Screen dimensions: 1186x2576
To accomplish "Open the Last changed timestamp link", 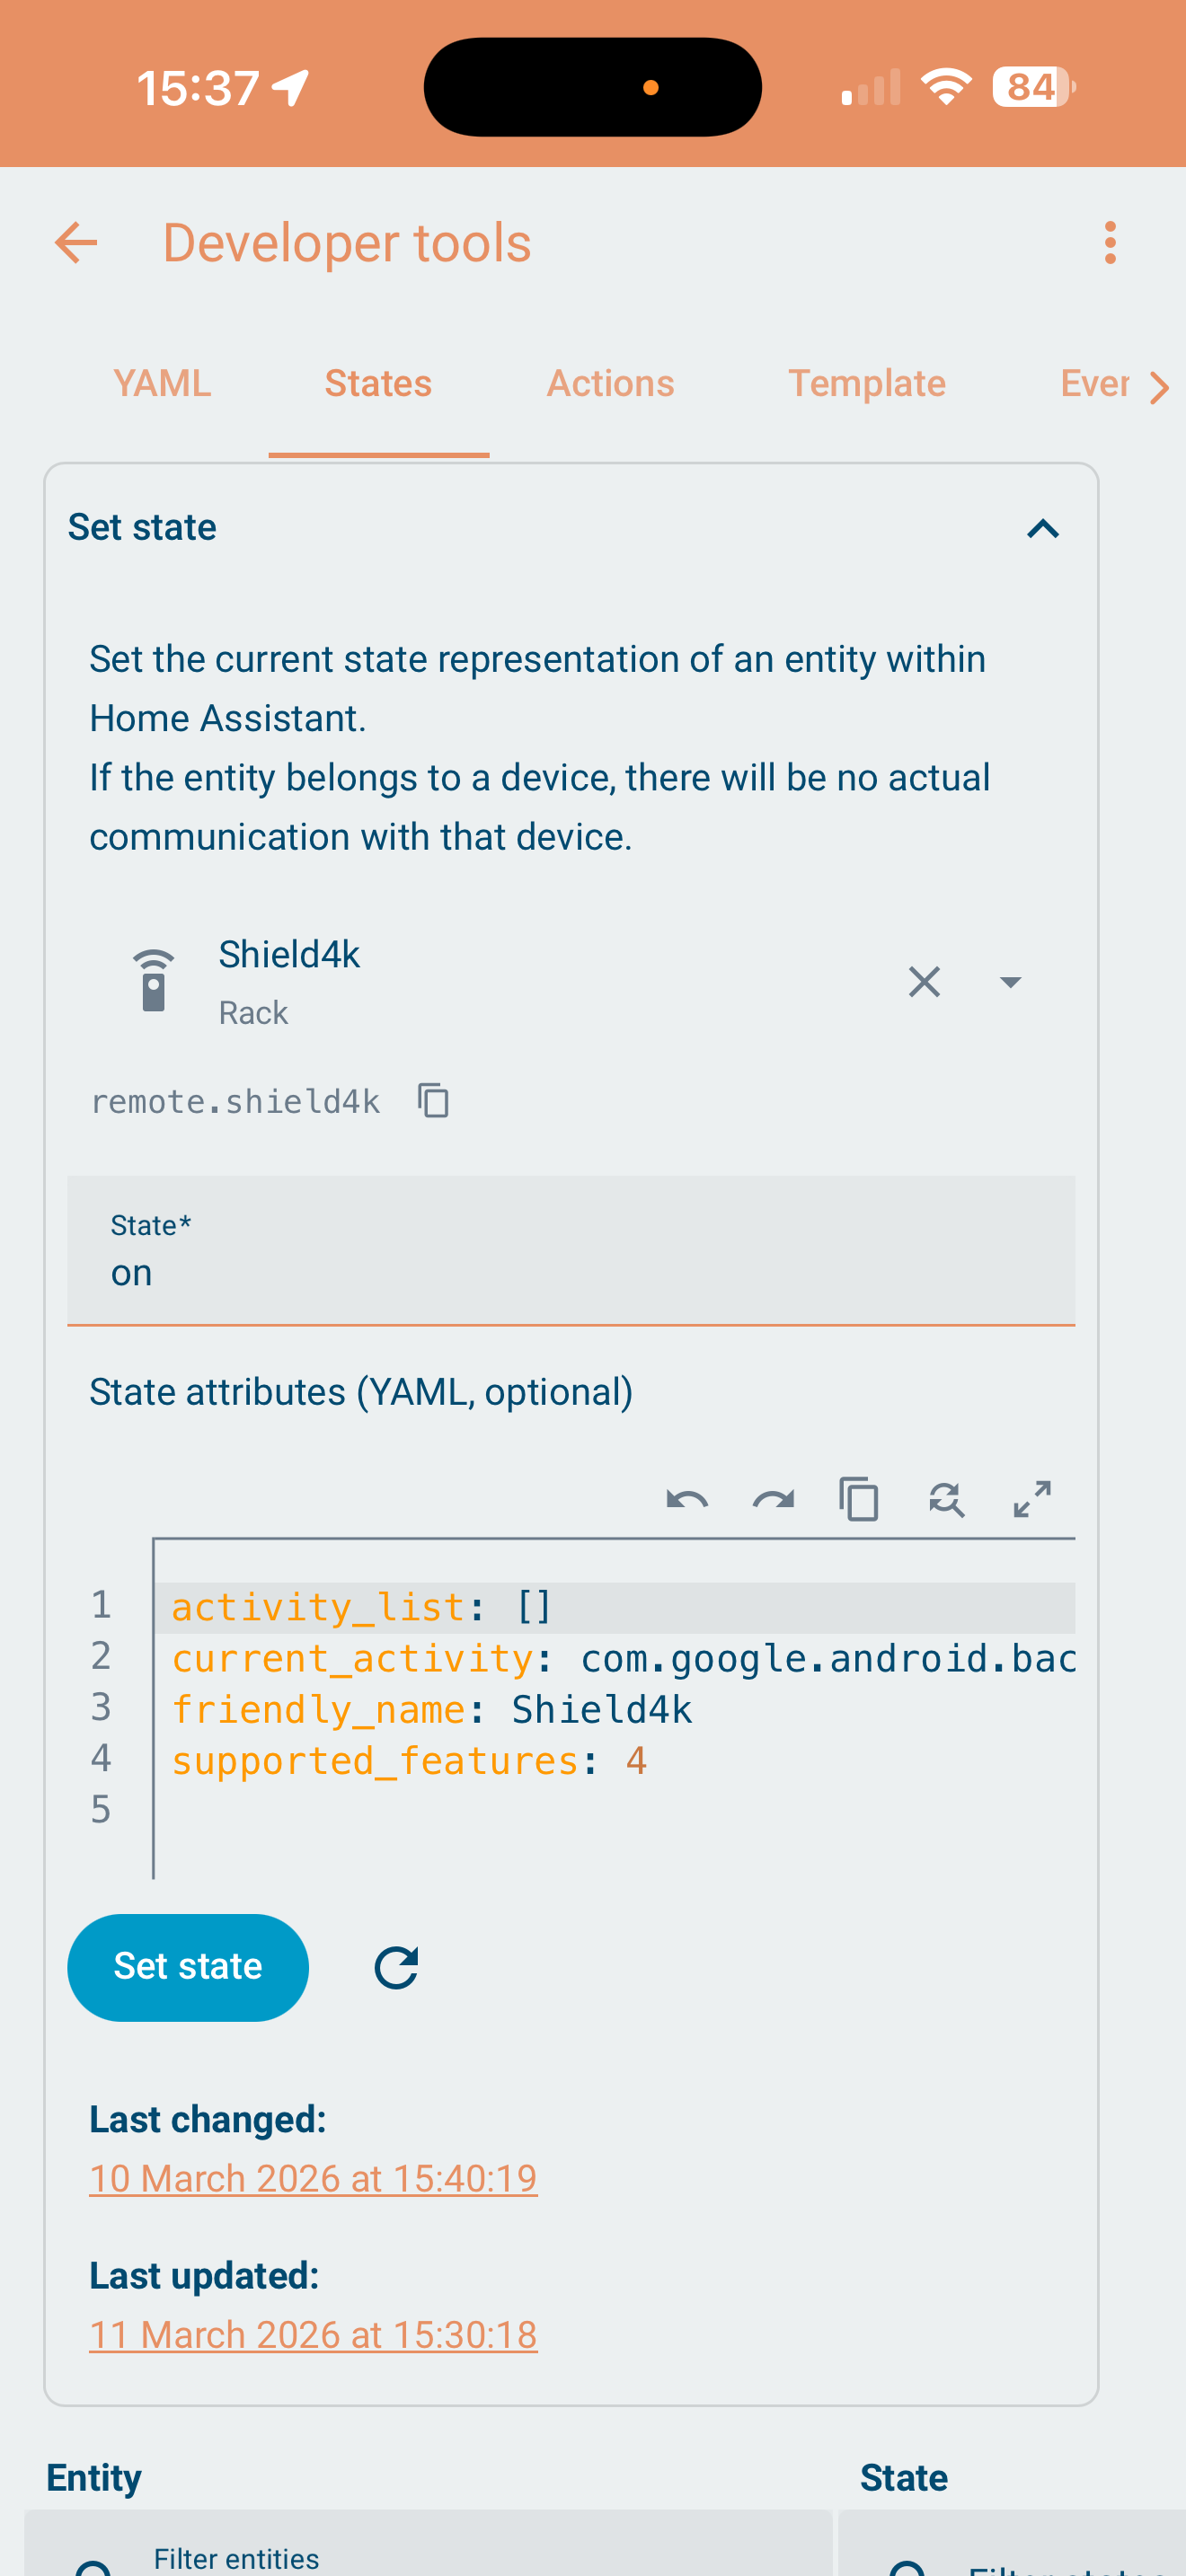I will [x=313, y=2178].
